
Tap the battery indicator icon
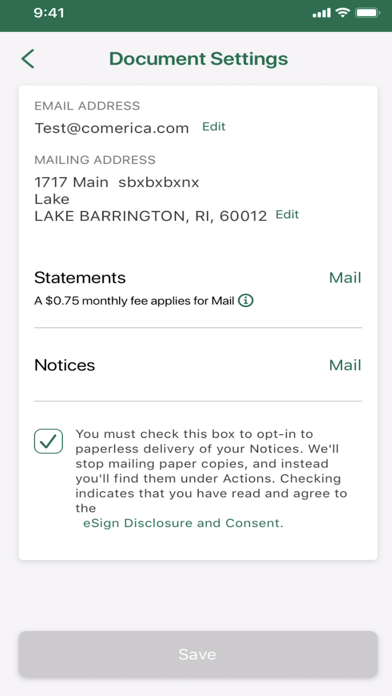tap(367, 13)
